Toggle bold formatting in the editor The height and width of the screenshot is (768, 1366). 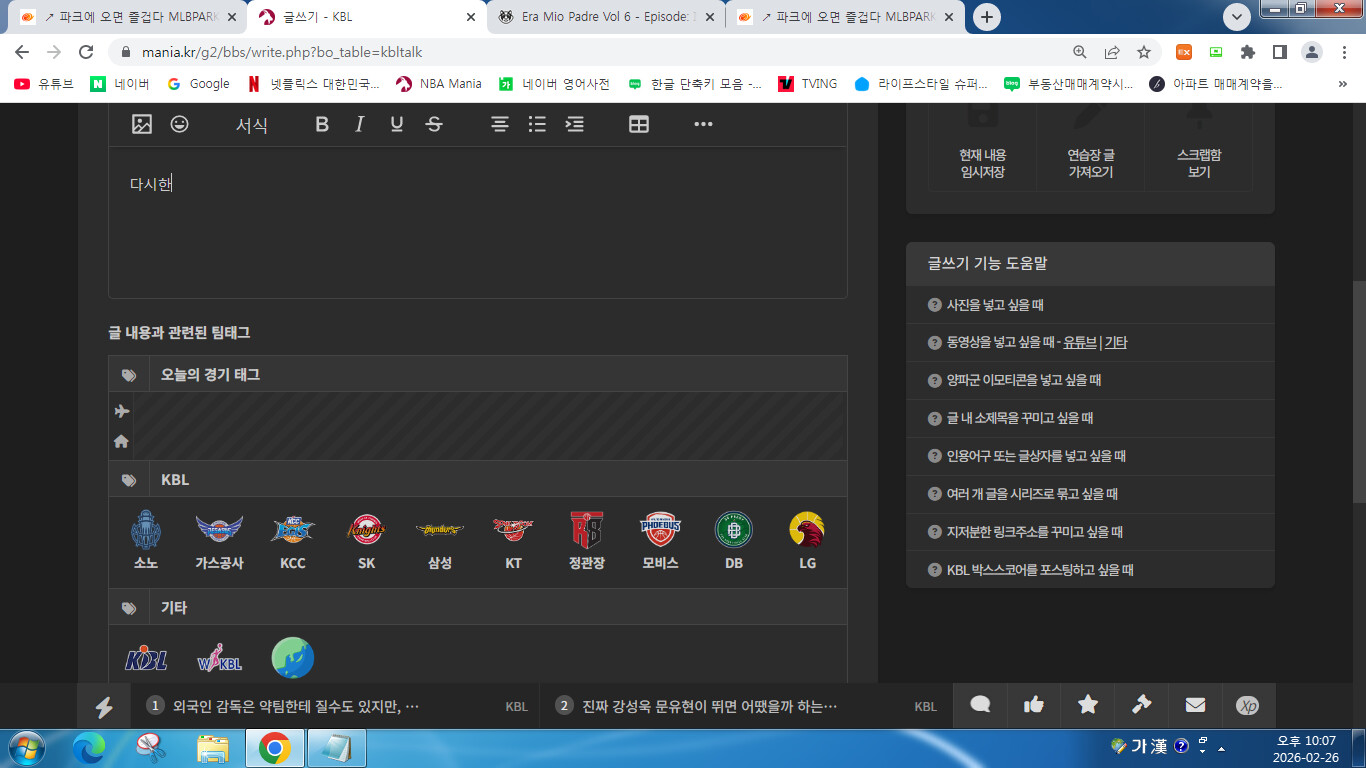coord(322,124)
